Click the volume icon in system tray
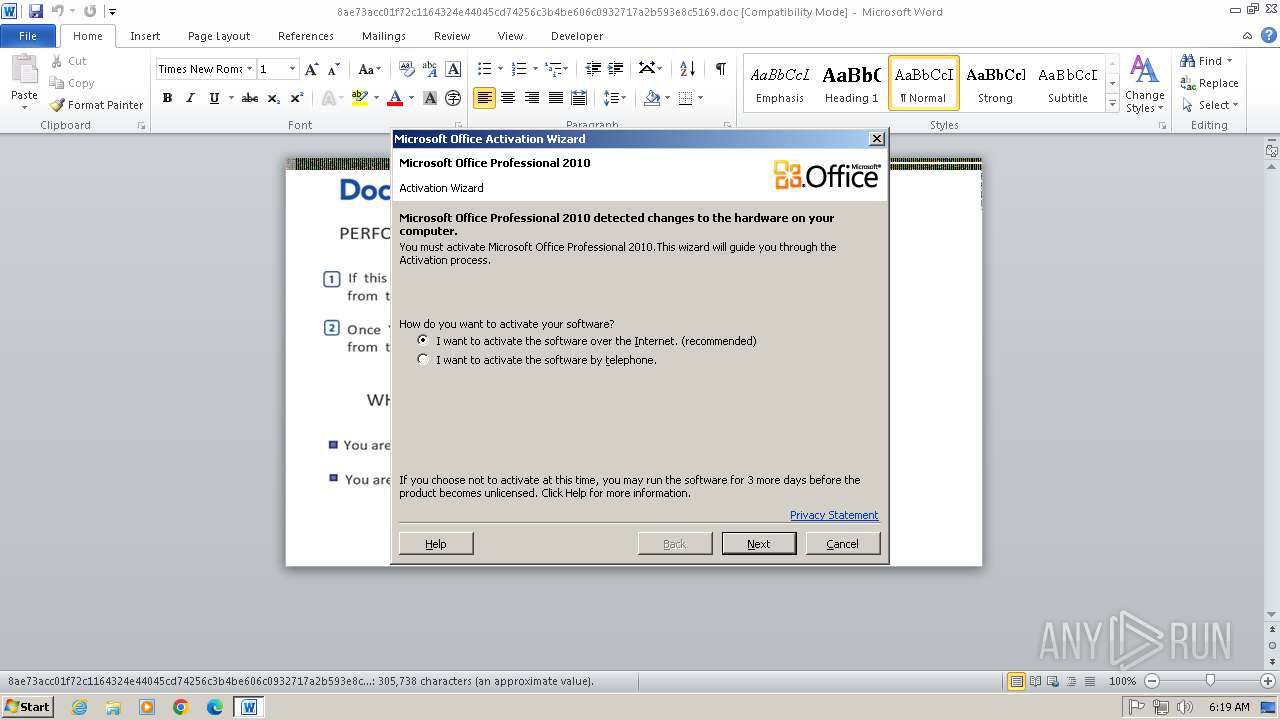 coord(1186,707)
